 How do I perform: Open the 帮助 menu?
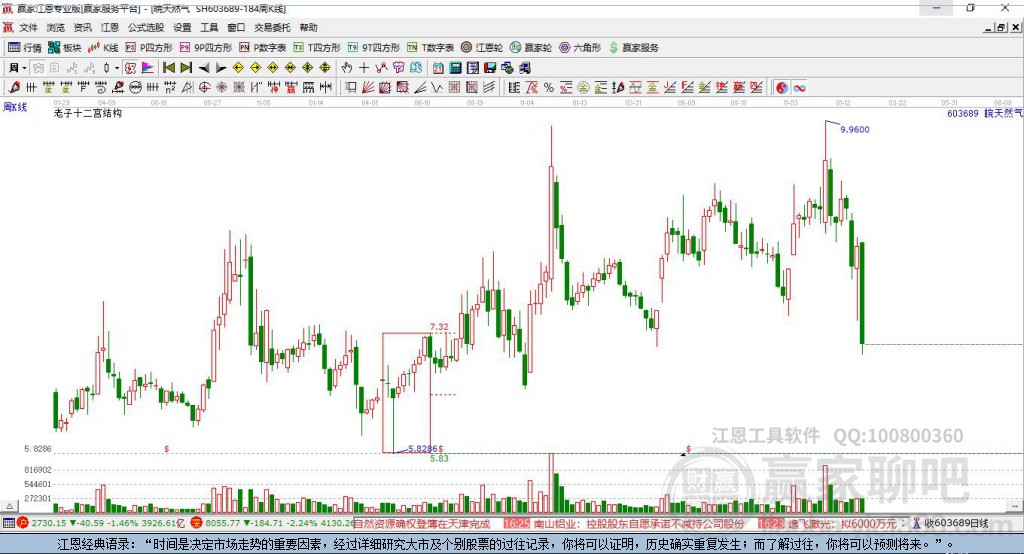[x=308, y=27]
